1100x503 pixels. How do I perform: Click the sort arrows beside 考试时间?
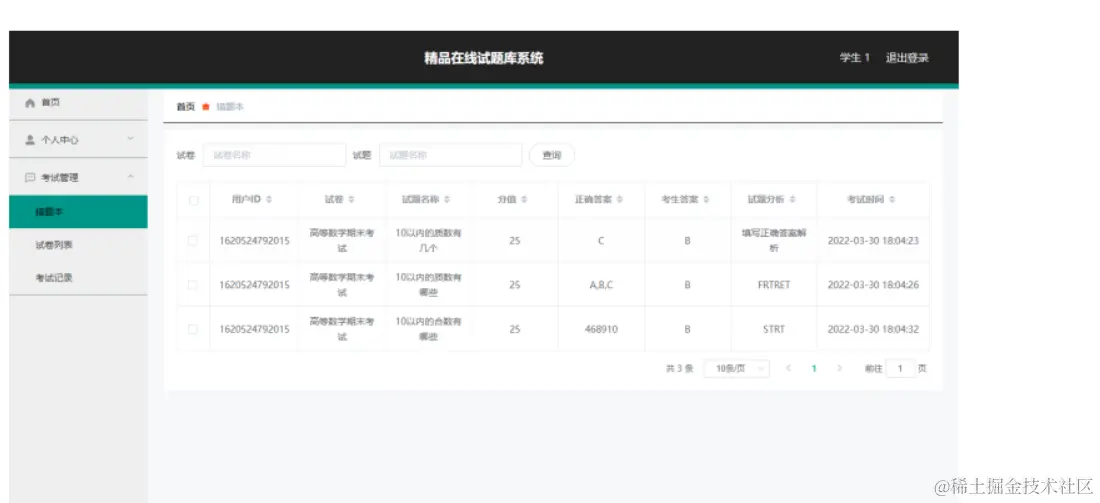click(892, 200)
